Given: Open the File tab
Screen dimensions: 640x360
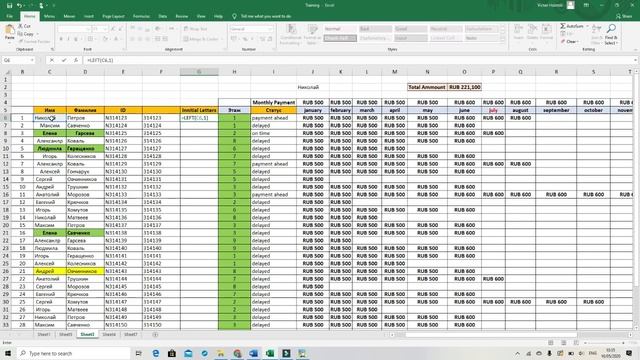Looking at the screenshot, I should coord(9,16).
